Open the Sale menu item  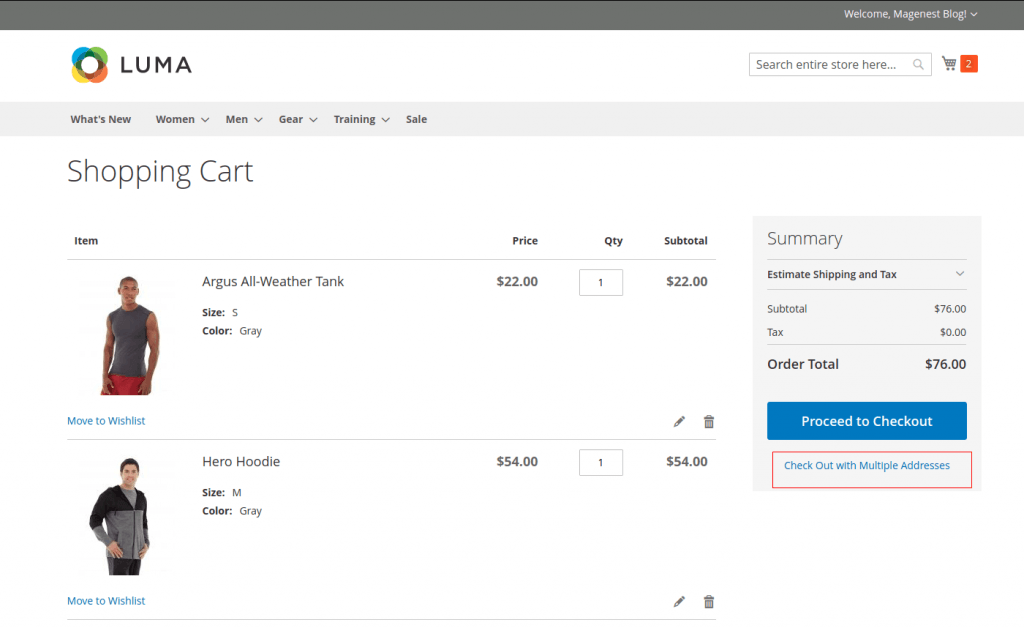[416, 119]
